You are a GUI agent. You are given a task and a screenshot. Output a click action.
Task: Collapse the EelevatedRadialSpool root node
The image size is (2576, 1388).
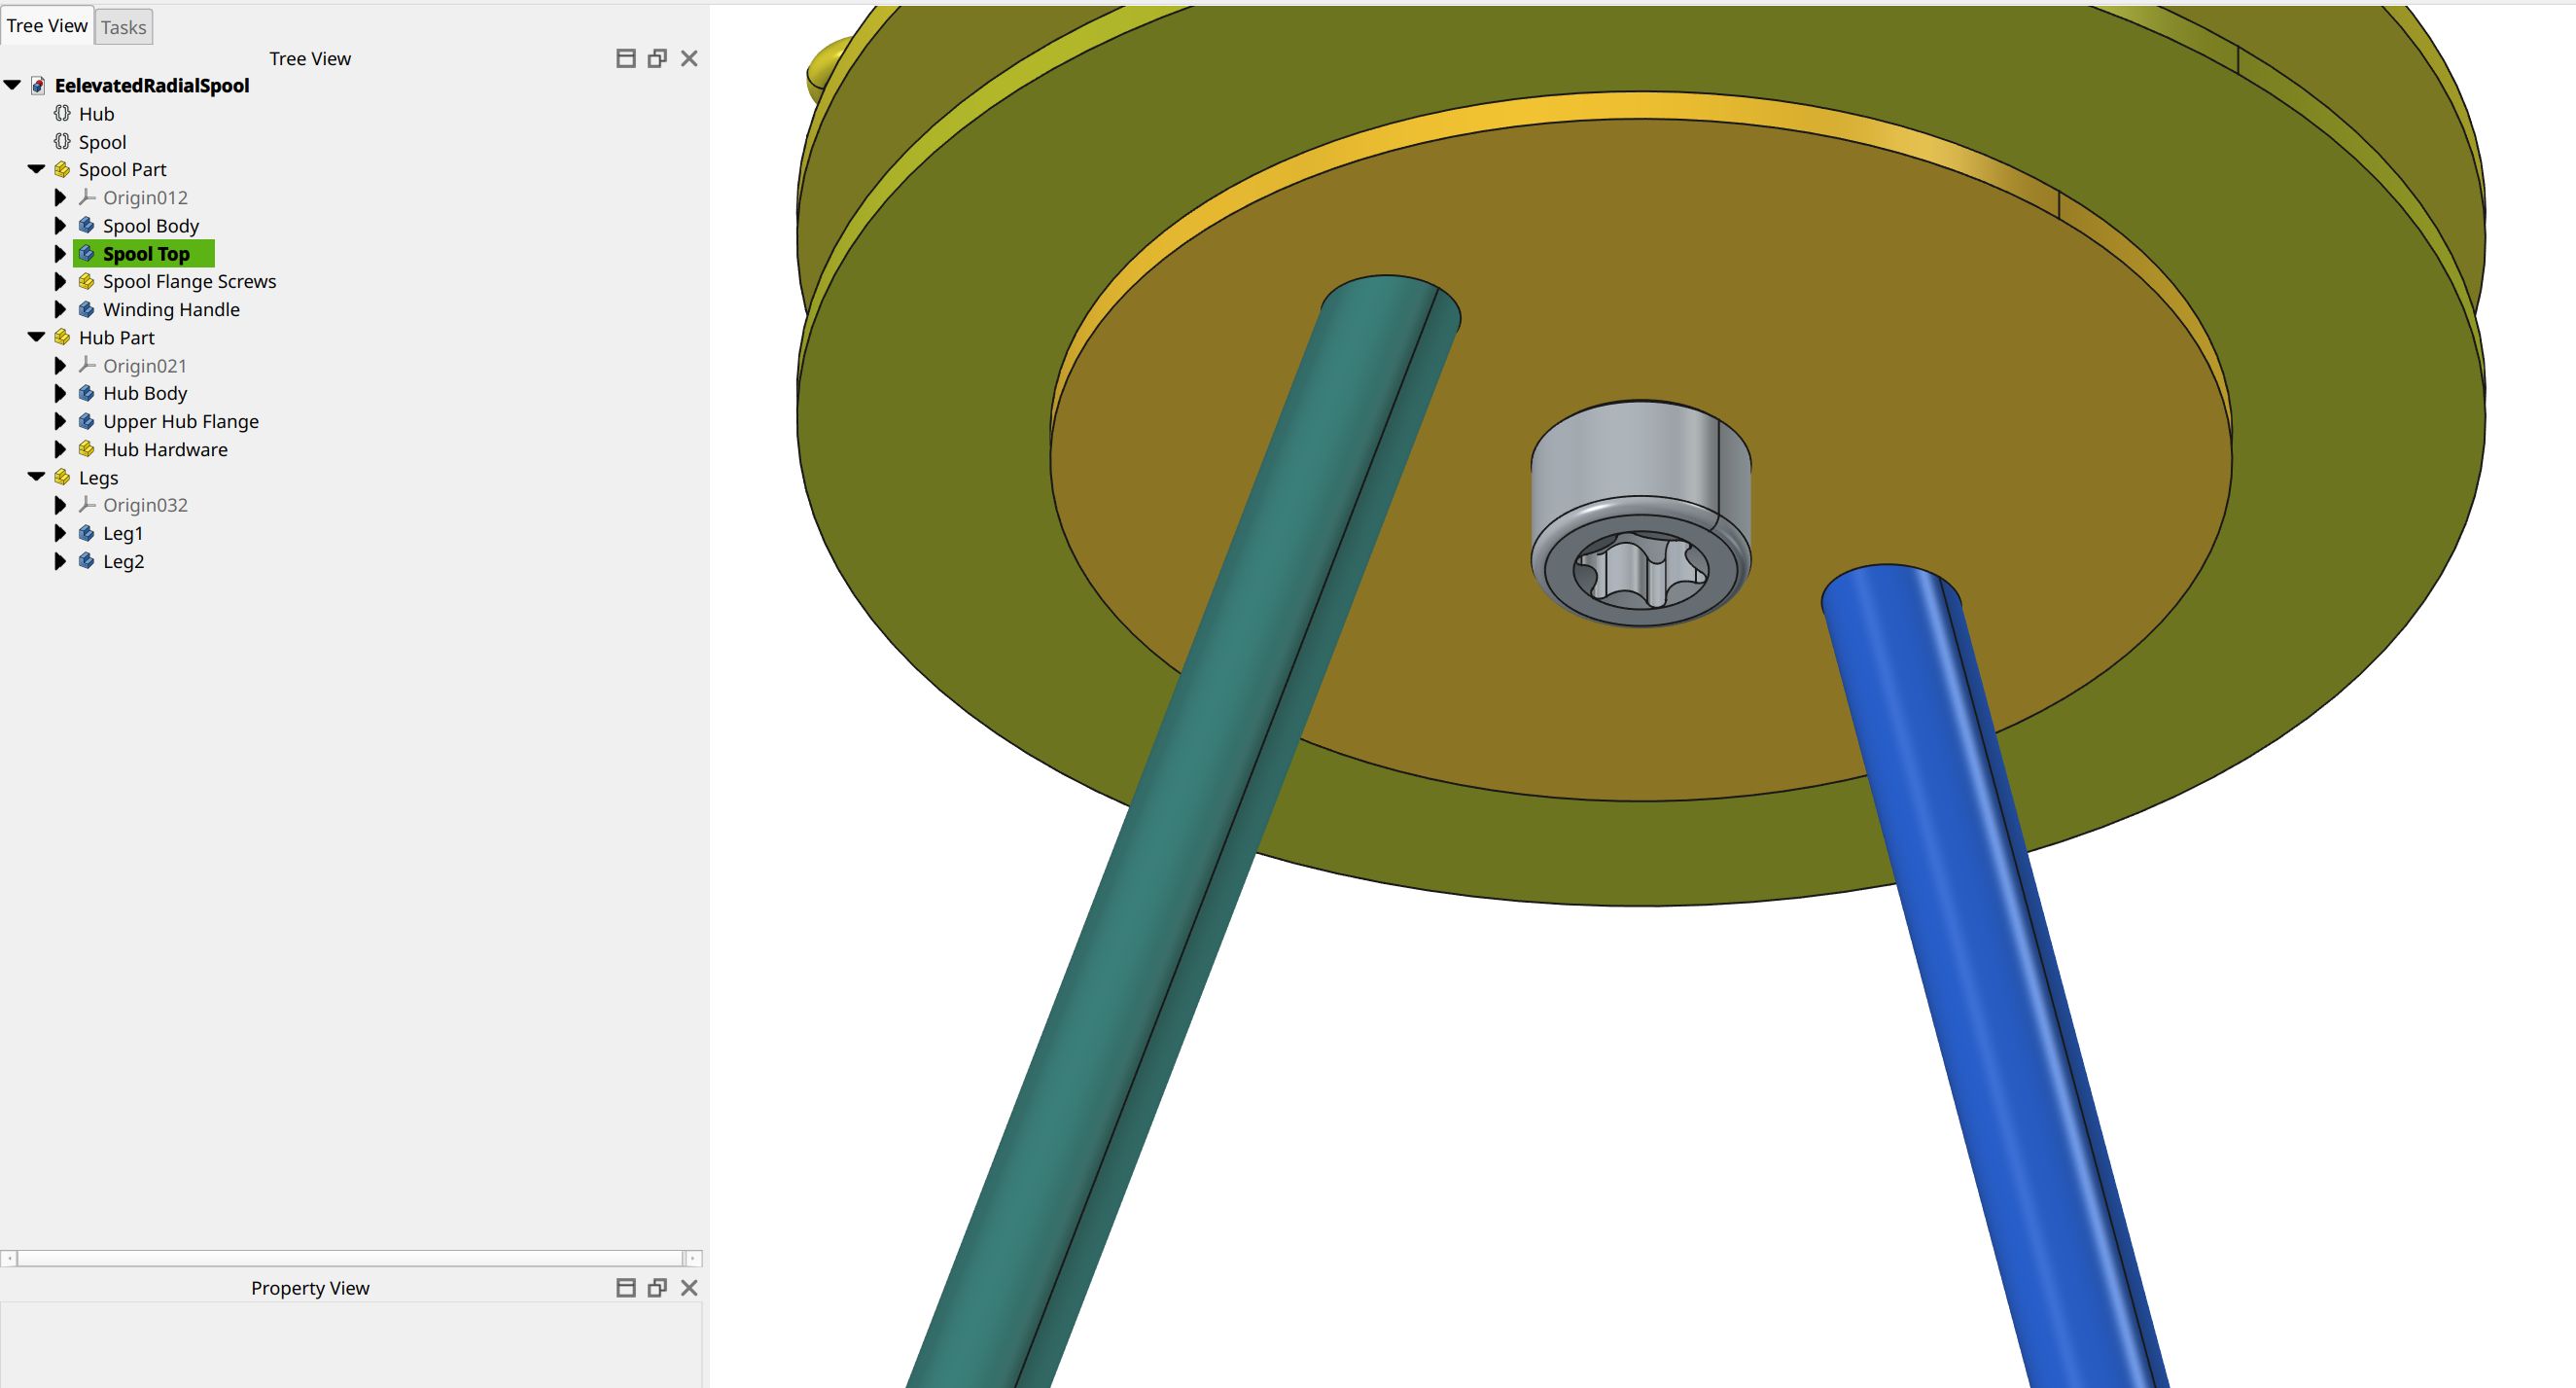pyautogui.click(x=12, y=85)
